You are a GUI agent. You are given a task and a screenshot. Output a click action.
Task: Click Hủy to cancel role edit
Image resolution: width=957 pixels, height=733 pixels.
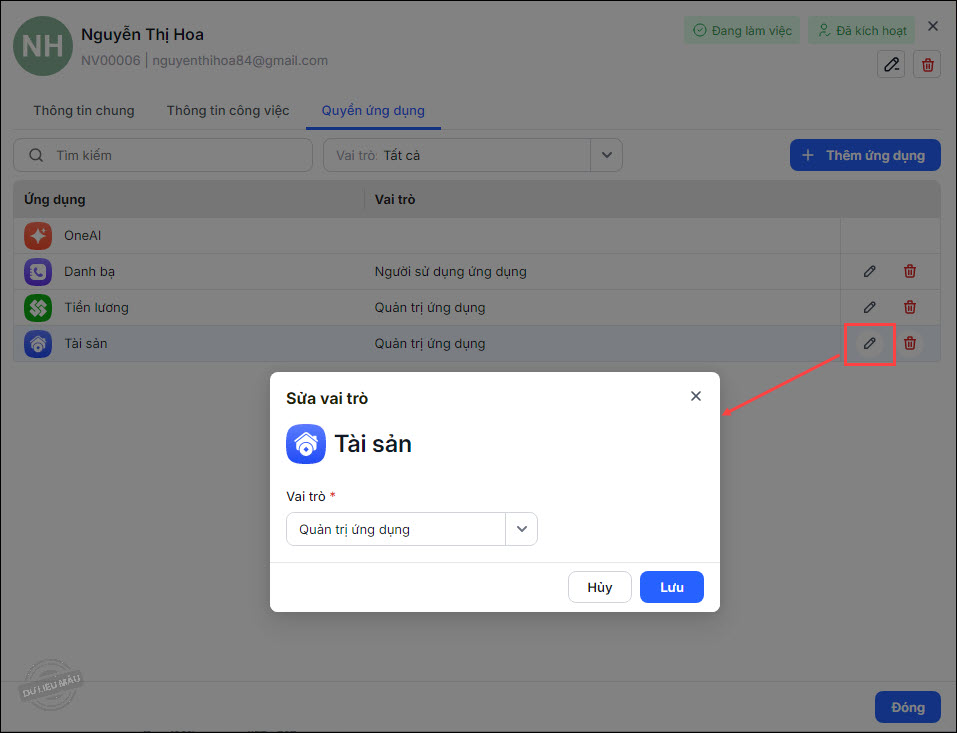(599, 587)
